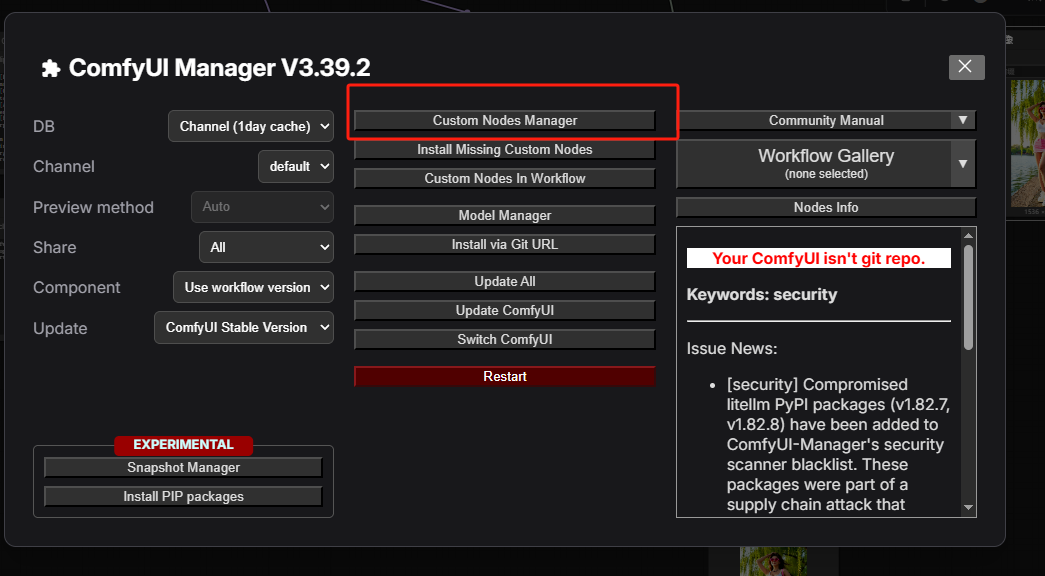
Task: Click the Update All button
Action: pyautogui.click(x=505, y=281)
